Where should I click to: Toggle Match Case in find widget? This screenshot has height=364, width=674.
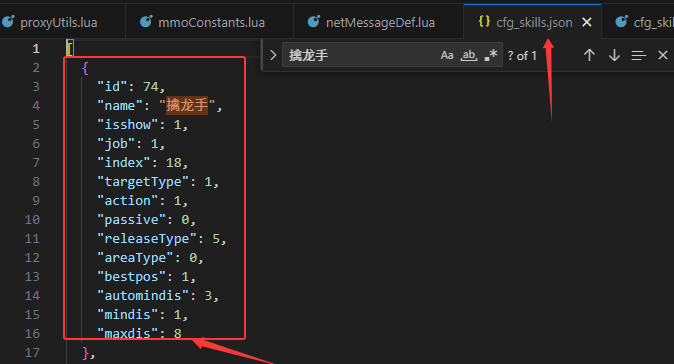(447, 55)
